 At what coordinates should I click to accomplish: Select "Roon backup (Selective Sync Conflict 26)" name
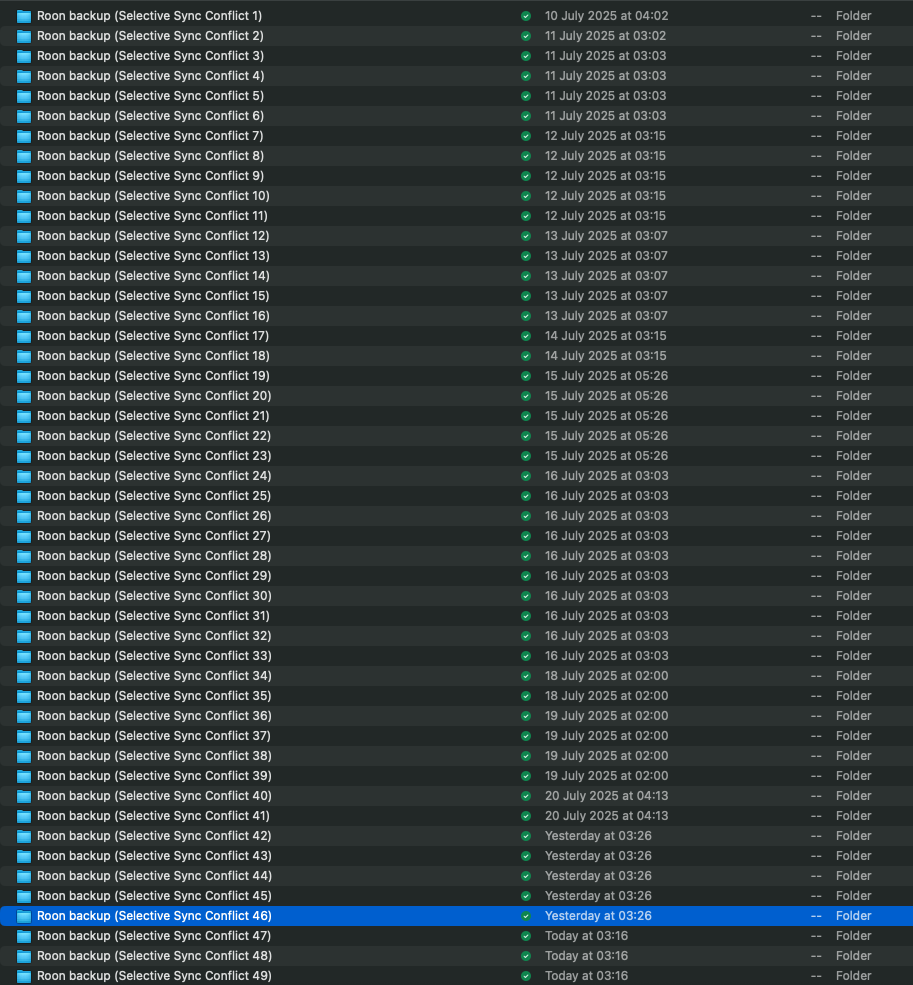(154, 516)
